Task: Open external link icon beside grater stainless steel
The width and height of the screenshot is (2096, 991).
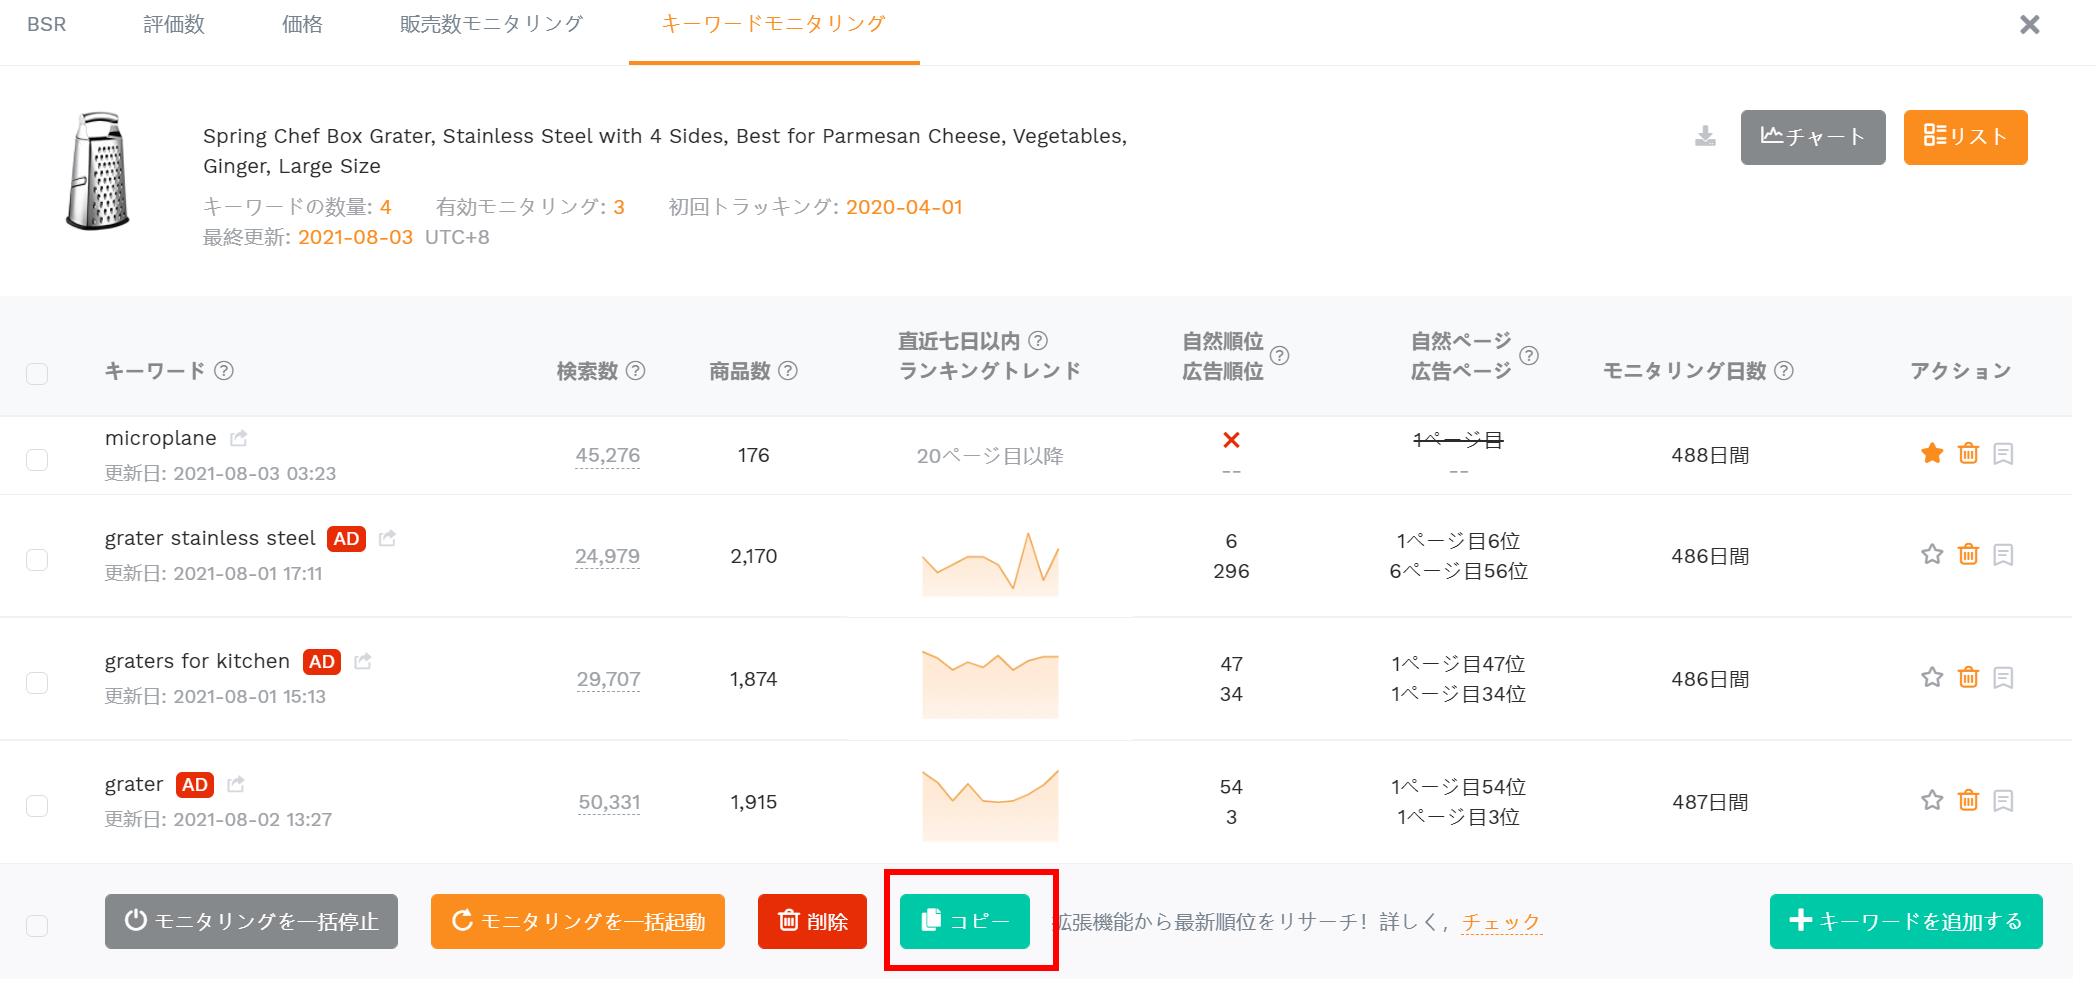Action: [x=387, y=538]
